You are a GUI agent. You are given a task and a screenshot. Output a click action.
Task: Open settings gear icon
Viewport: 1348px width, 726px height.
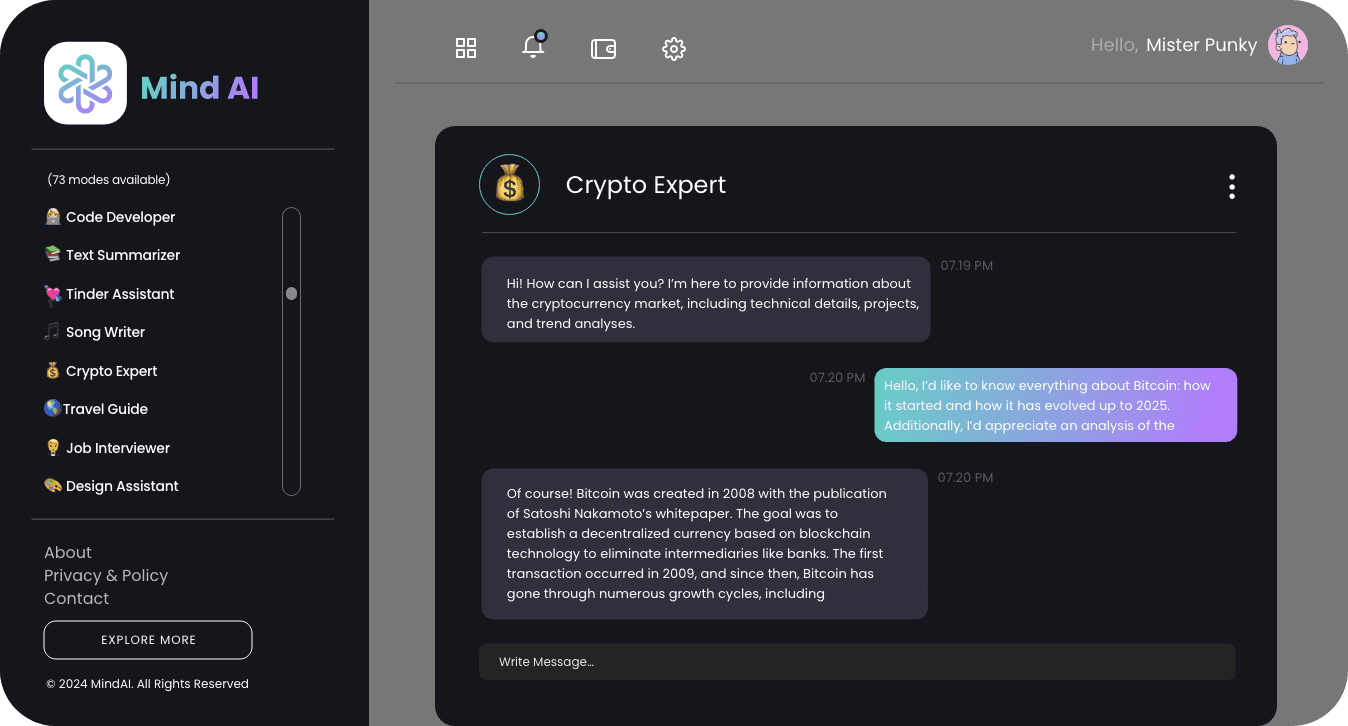pyautogui.click(x=674, y=48)
